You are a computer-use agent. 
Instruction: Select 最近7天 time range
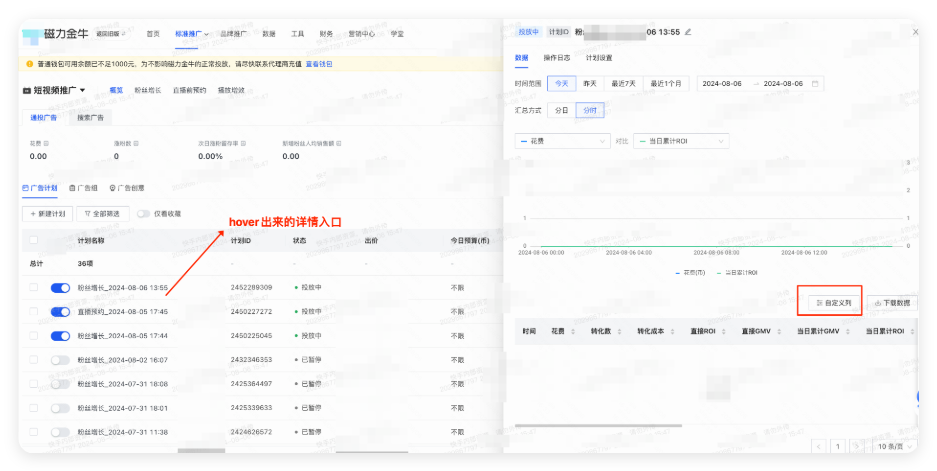pyautogui.click(x=623, y=84)
